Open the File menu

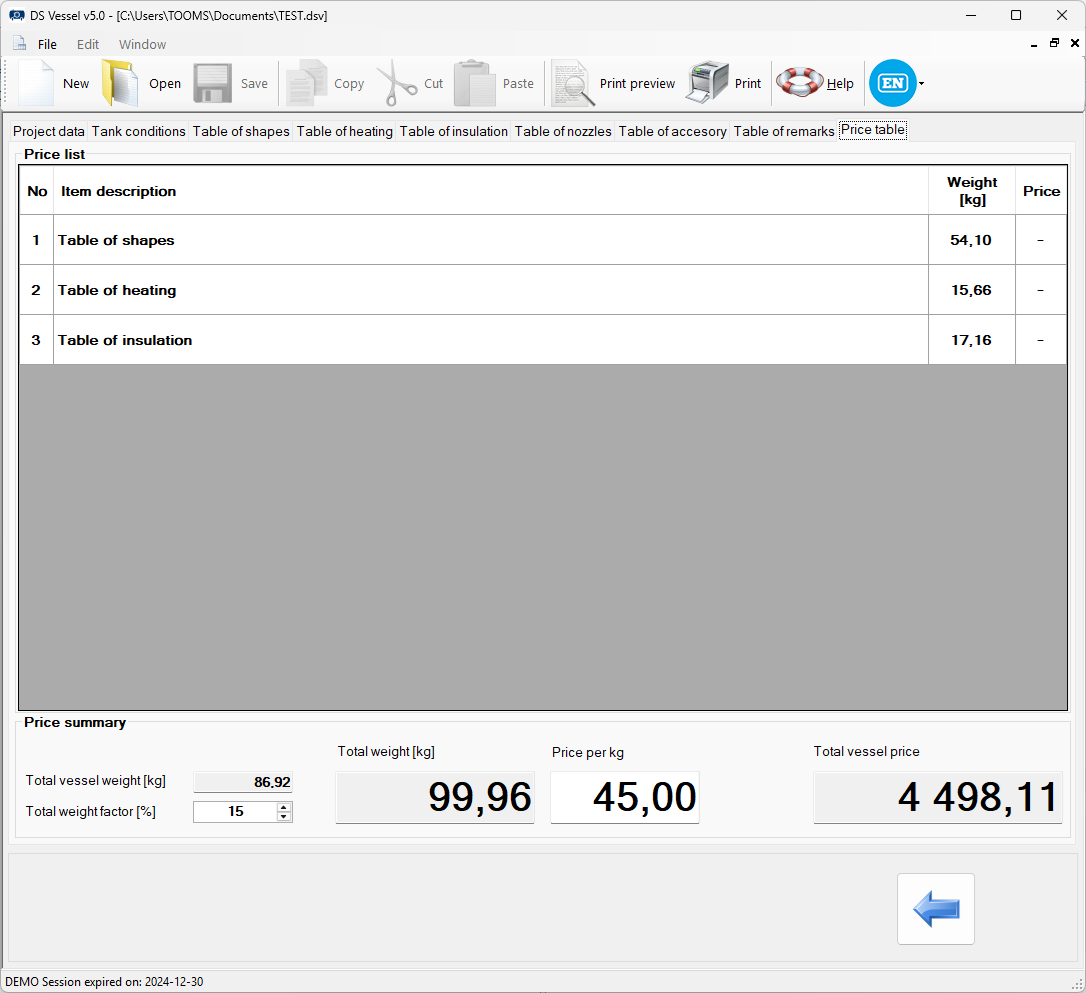tap(47, 44)
